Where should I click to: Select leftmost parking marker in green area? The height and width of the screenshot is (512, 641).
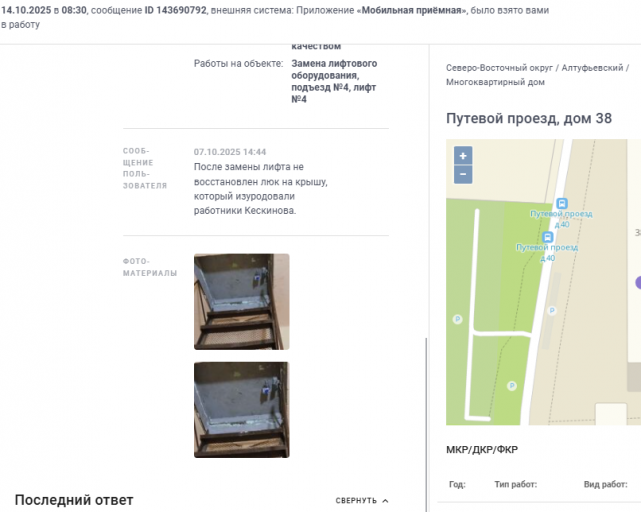pyautogui.click(x=457, y=319)
